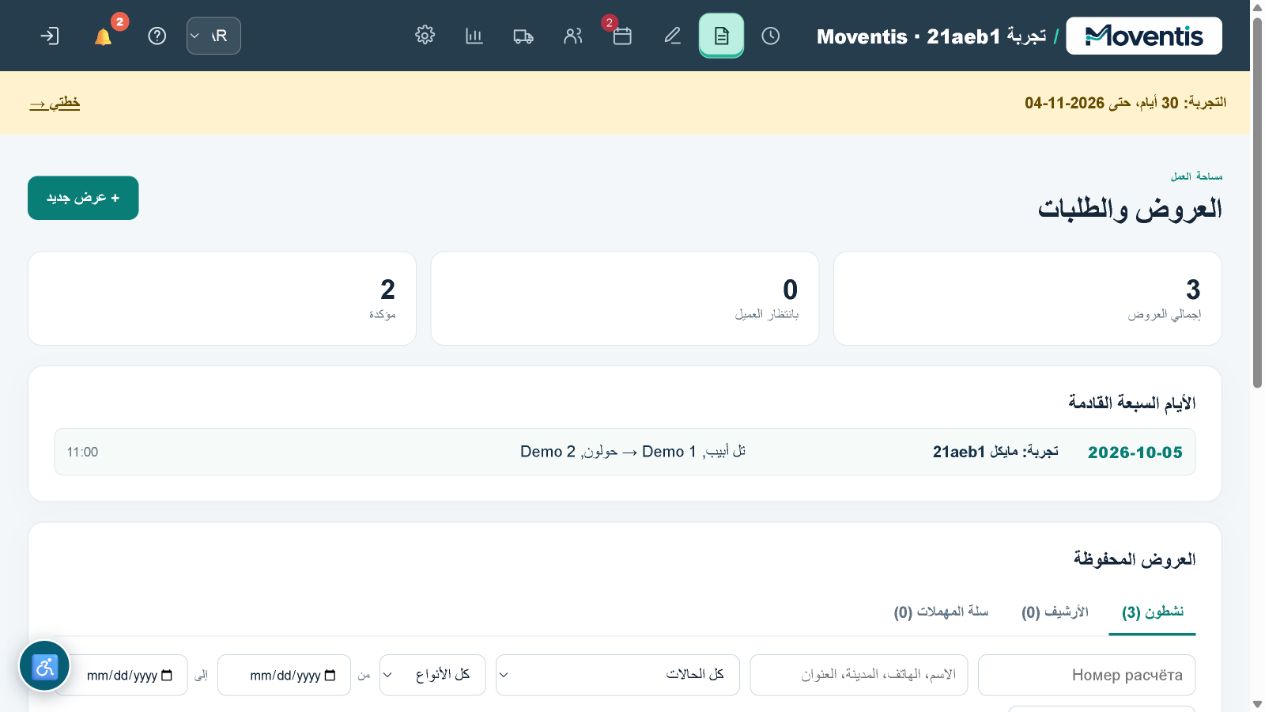
Task: Open the statistics chart icon
Action: point(474,36)
